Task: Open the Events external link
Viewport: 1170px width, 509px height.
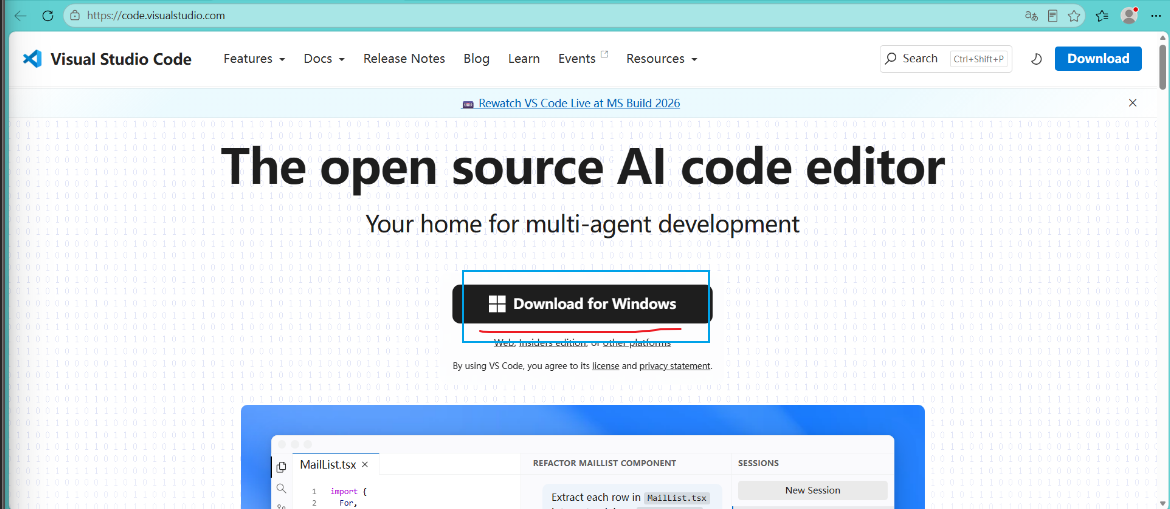Action: tap(583, 58)
